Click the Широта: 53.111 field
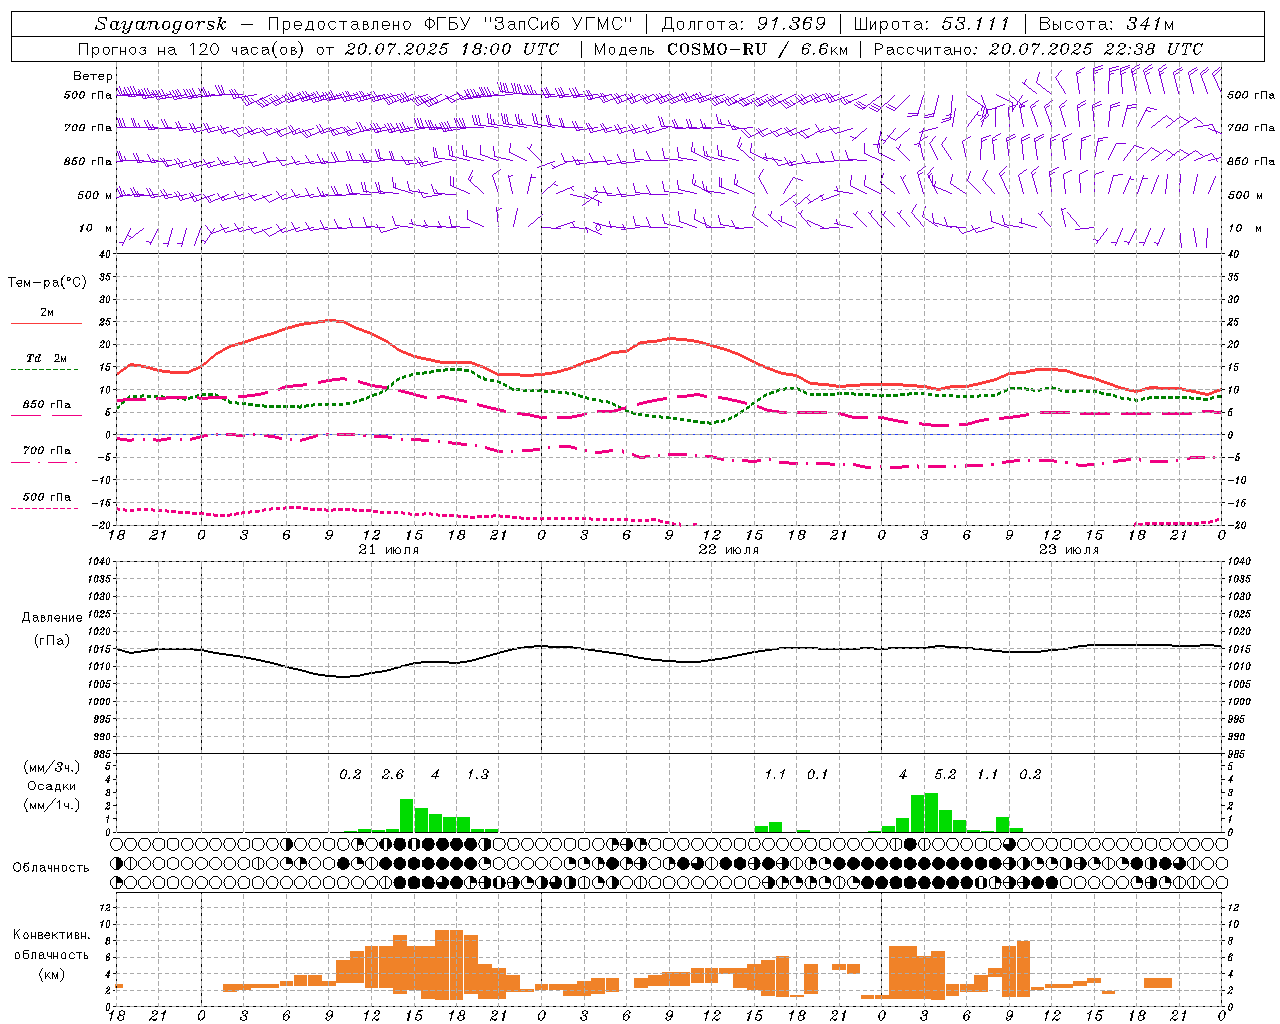1280x1024 pixels. point(932,24)
